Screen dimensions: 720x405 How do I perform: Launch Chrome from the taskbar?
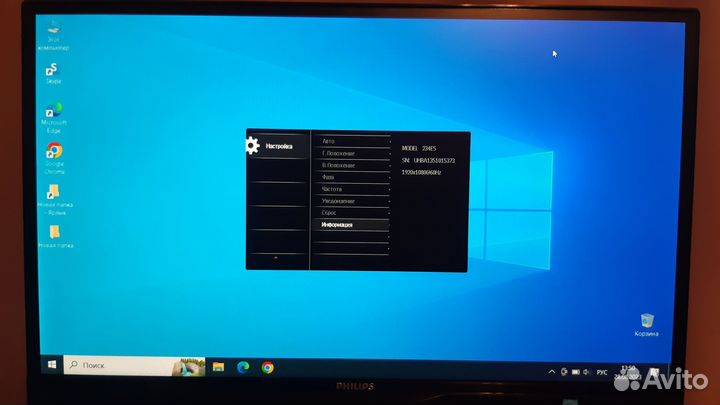[268, 368]
